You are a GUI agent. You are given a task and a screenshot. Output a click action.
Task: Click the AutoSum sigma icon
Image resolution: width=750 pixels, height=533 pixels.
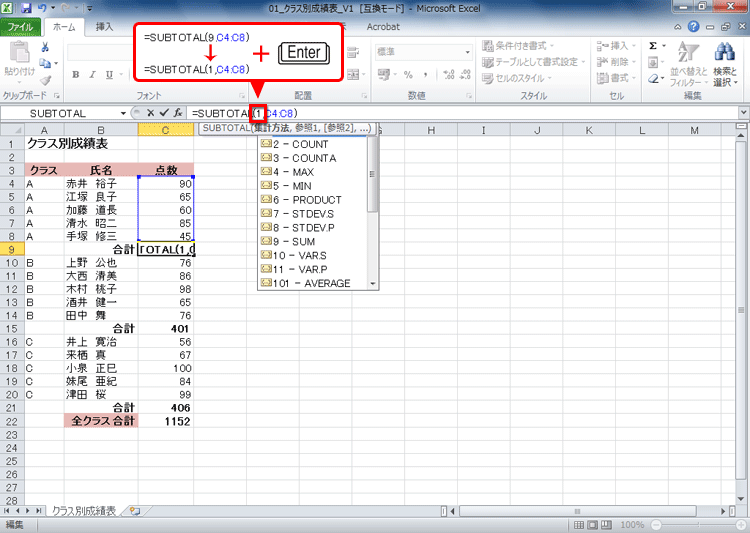coord(653,46)
